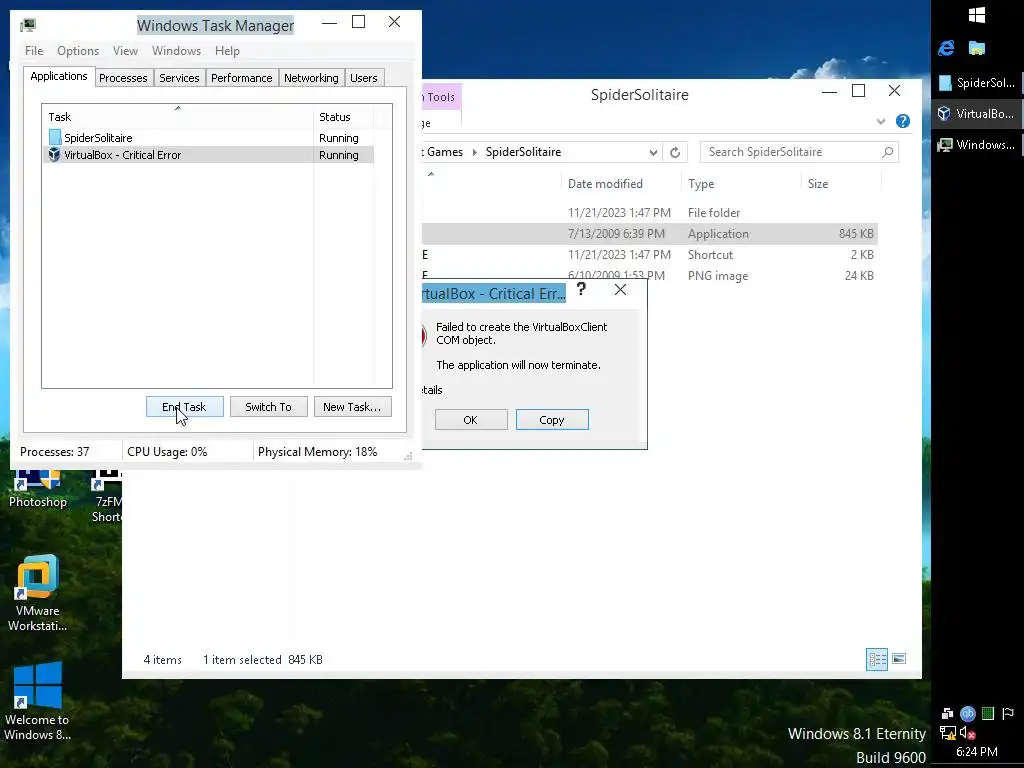Click the Status column header in Task Manager
Screen dimensions: 1024x768
[x=343, y=117]
